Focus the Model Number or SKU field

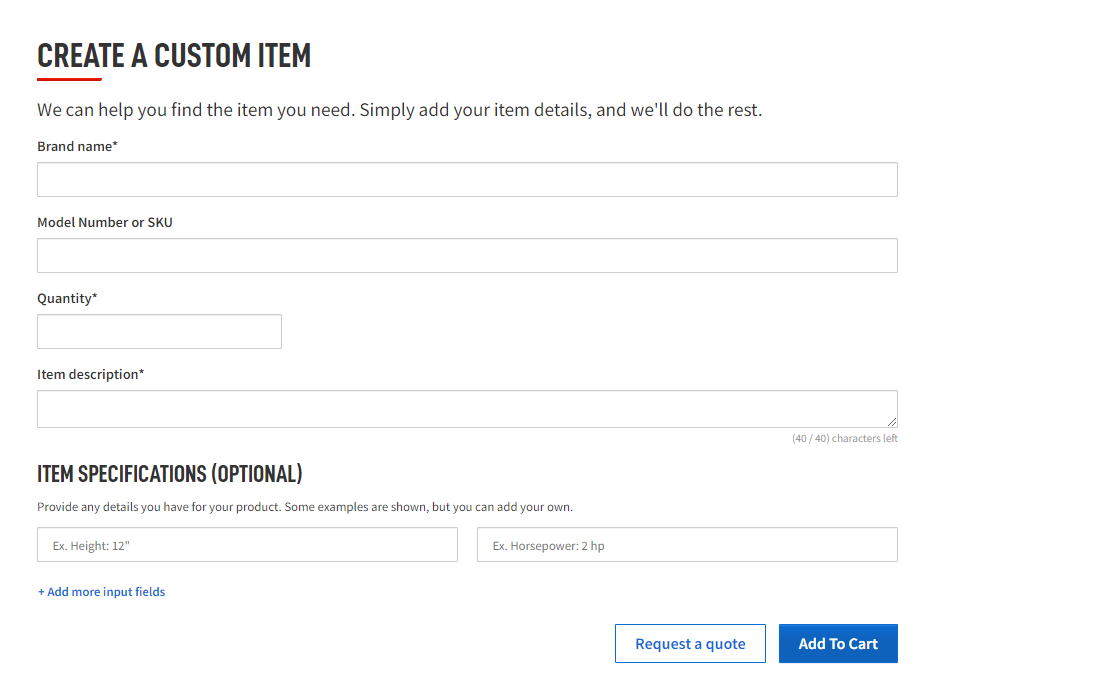pyautogui.click(x=467, y=256)
